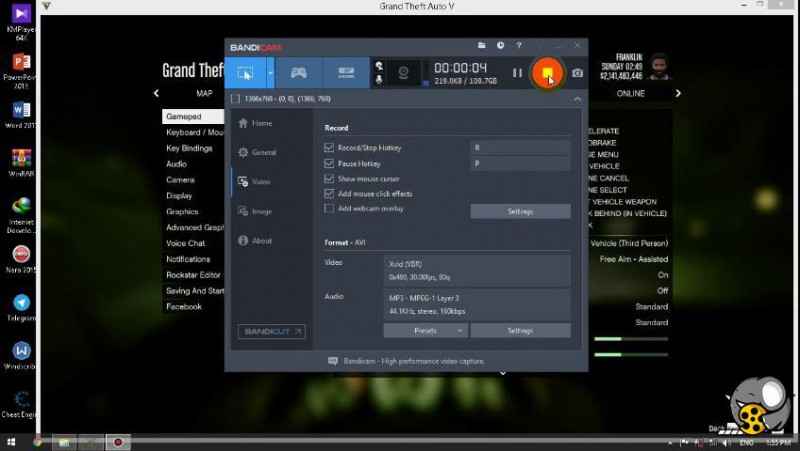
Task: Toggle Record/Stop Hotkey checkbox
Action: pos(329,147)
